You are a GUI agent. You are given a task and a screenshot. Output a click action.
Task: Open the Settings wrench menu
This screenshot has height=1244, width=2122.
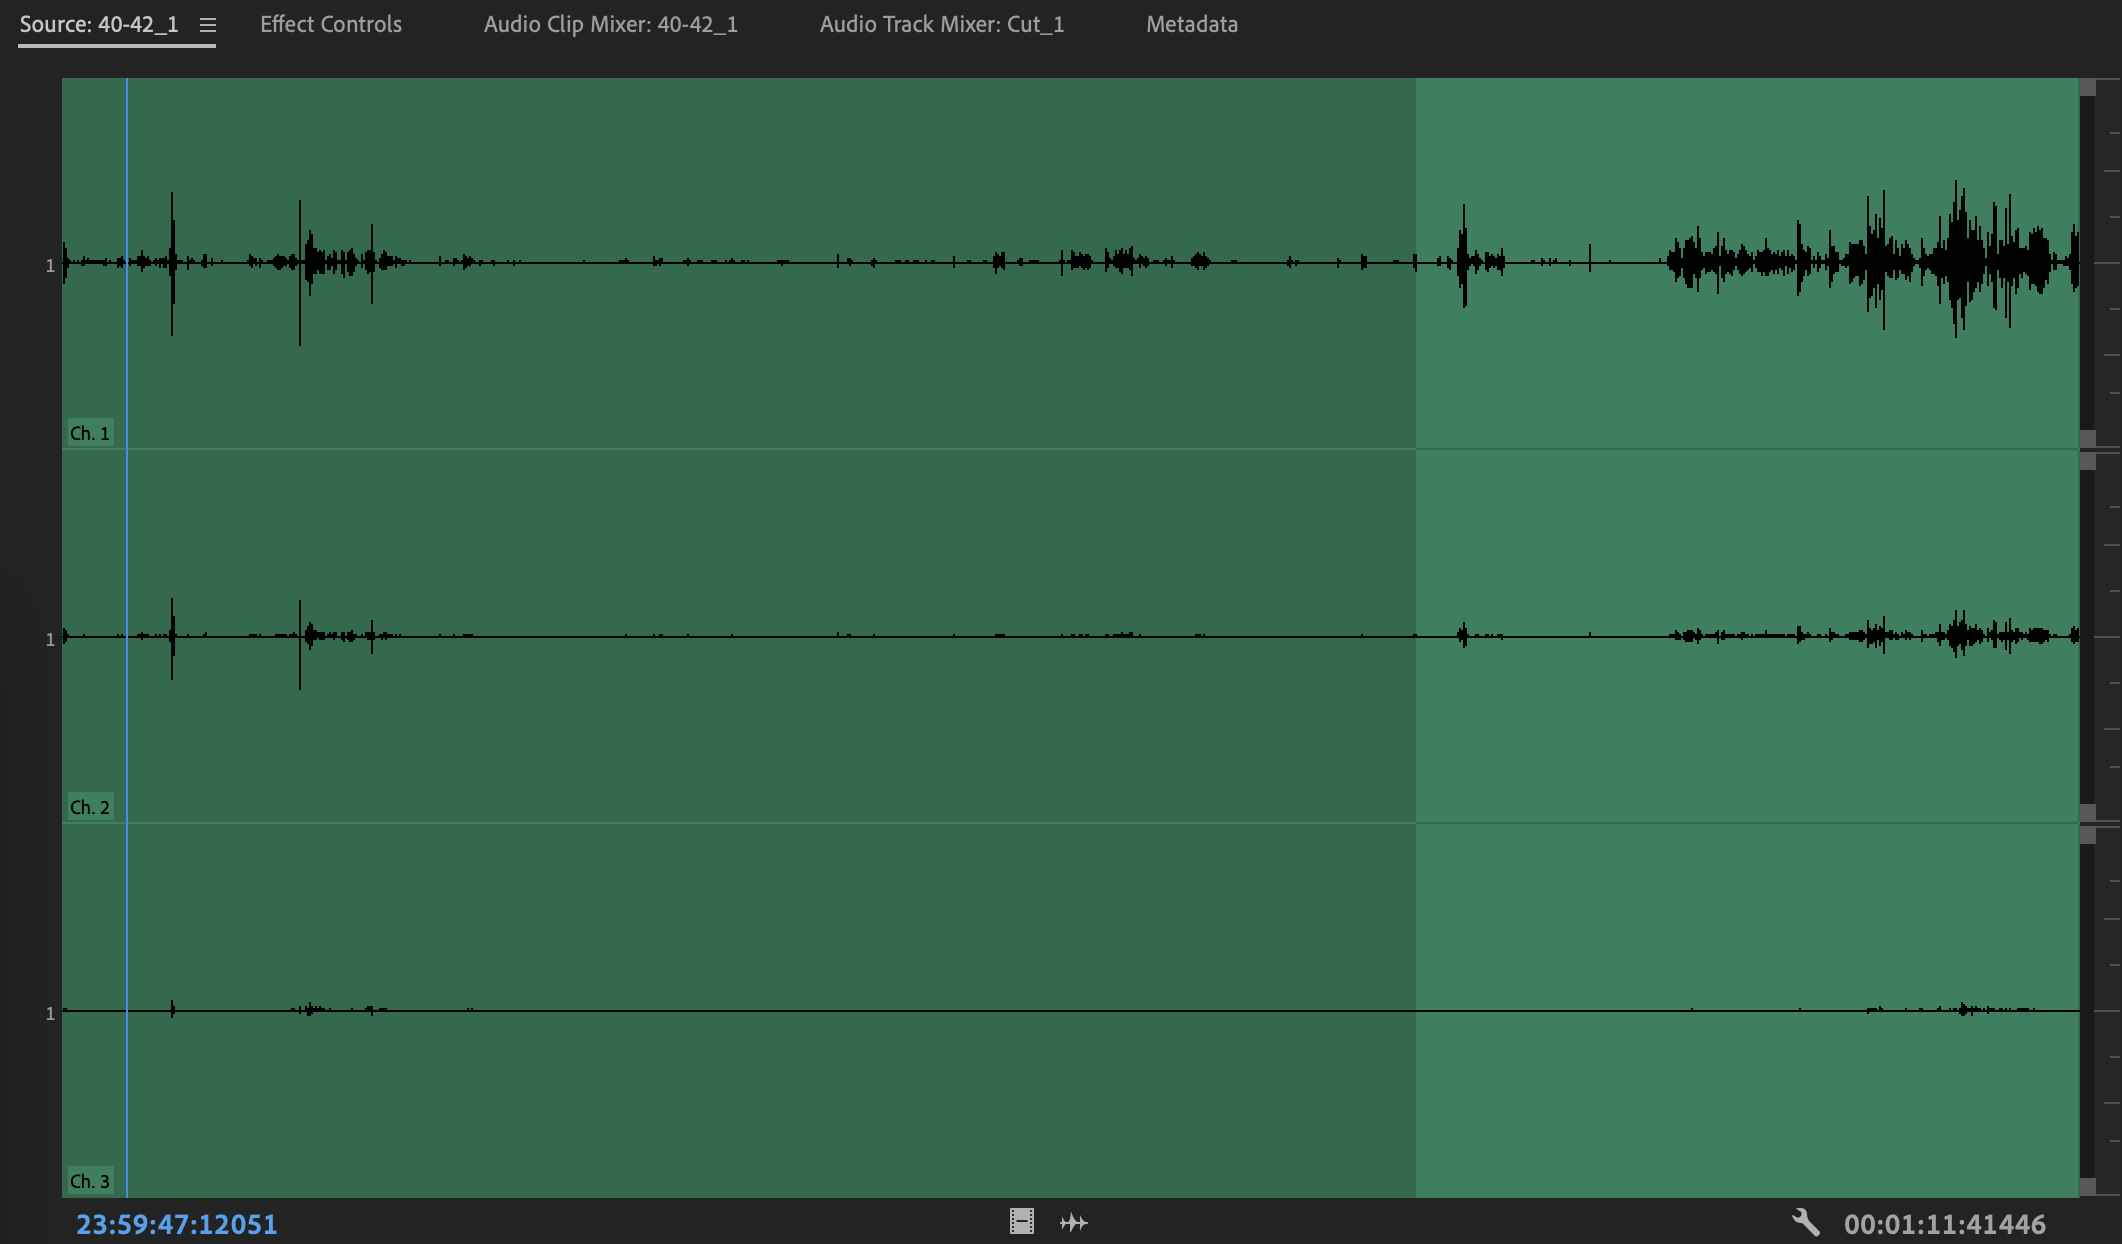point(1807,1221)
